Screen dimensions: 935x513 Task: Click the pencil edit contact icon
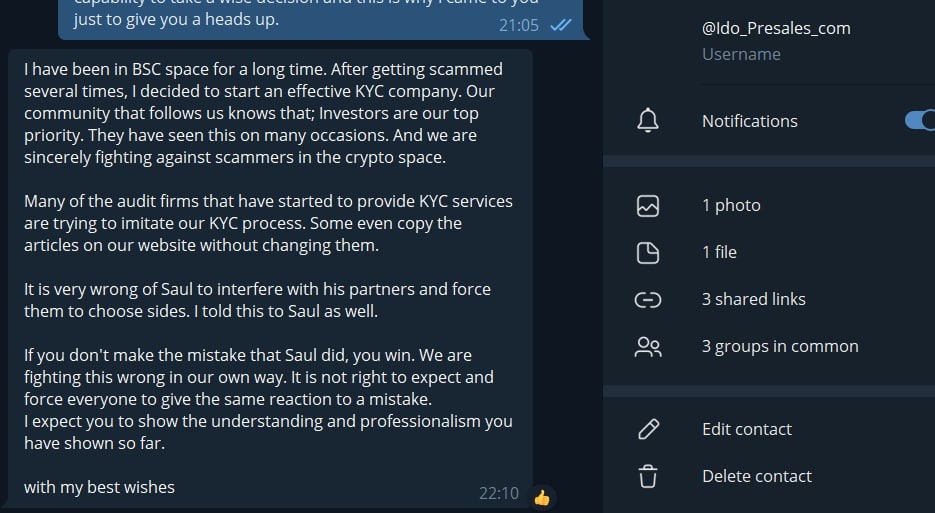(x=648, y=430)
